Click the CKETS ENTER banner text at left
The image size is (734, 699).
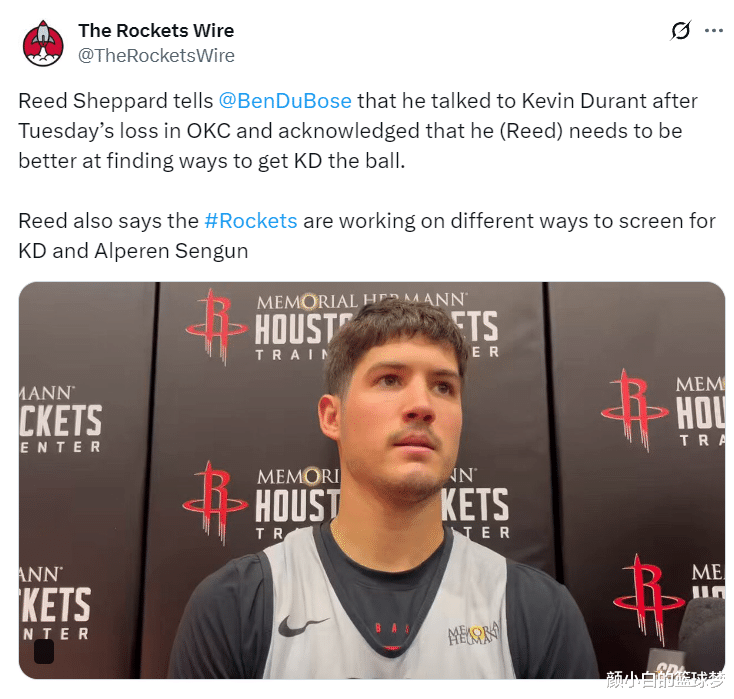pos(60,428)
